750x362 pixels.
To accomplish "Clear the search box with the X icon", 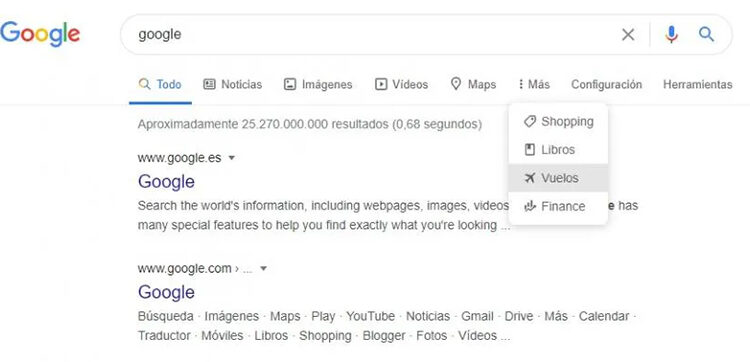I will click(628, 34).
